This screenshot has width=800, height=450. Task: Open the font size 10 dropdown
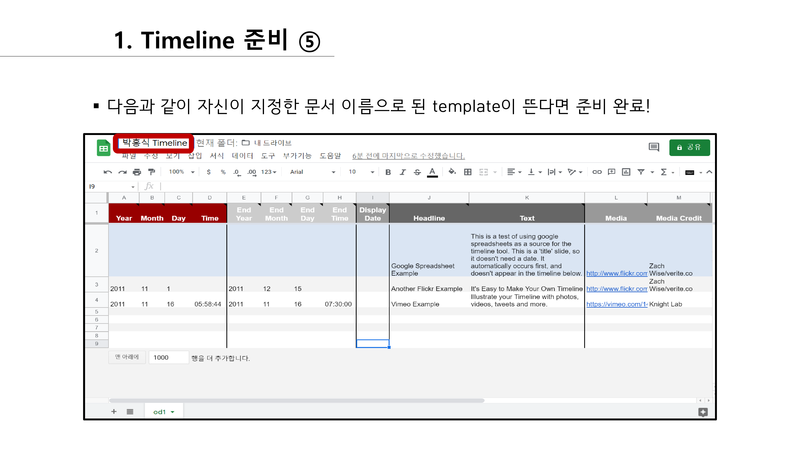(x=361, y=172)
